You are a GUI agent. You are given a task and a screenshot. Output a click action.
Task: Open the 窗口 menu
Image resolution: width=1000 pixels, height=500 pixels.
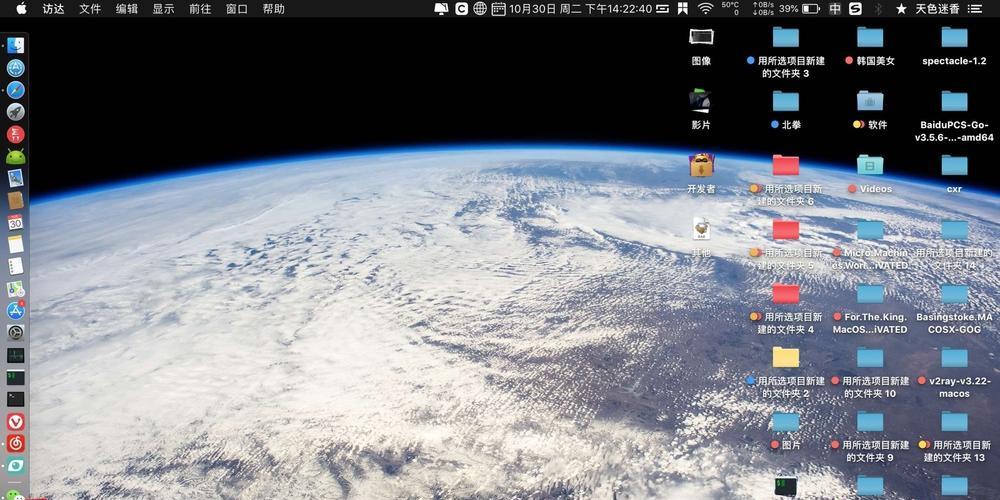coord(237,9)
